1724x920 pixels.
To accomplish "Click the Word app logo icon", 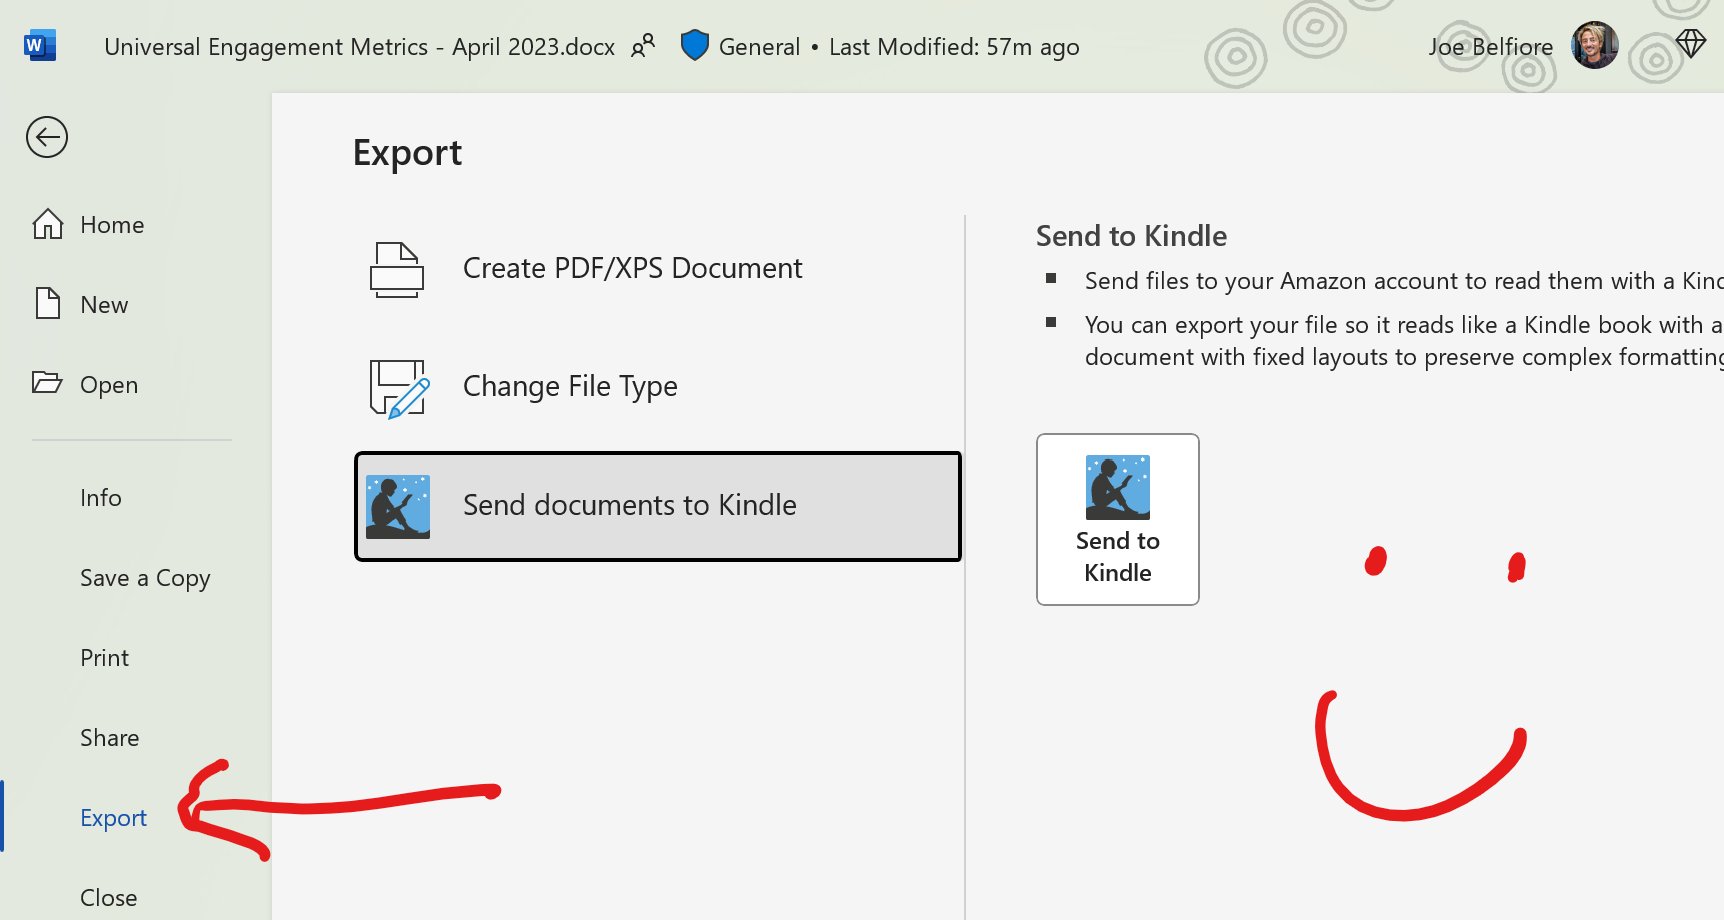I will tap(39, 46).
